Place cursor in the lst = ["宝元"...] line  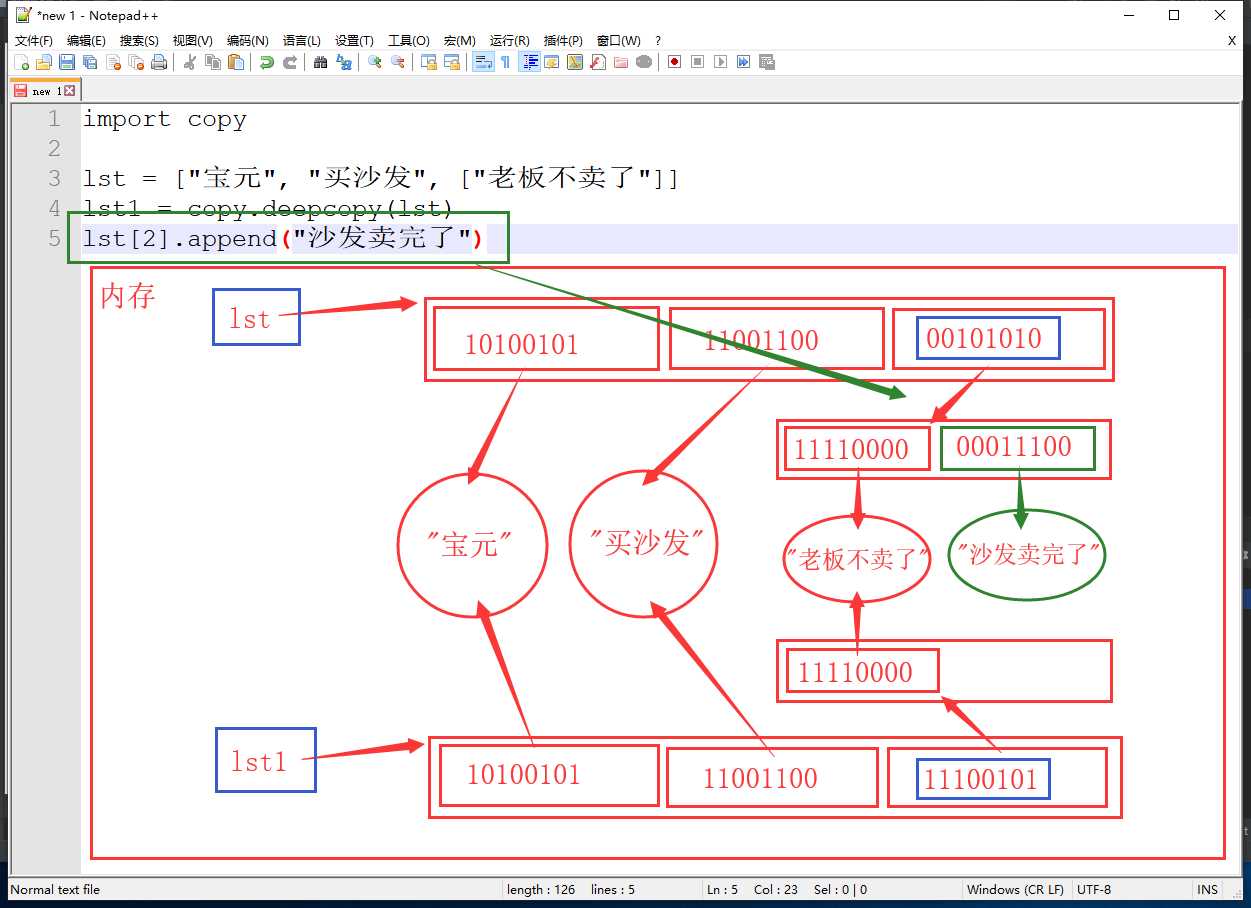380,179
